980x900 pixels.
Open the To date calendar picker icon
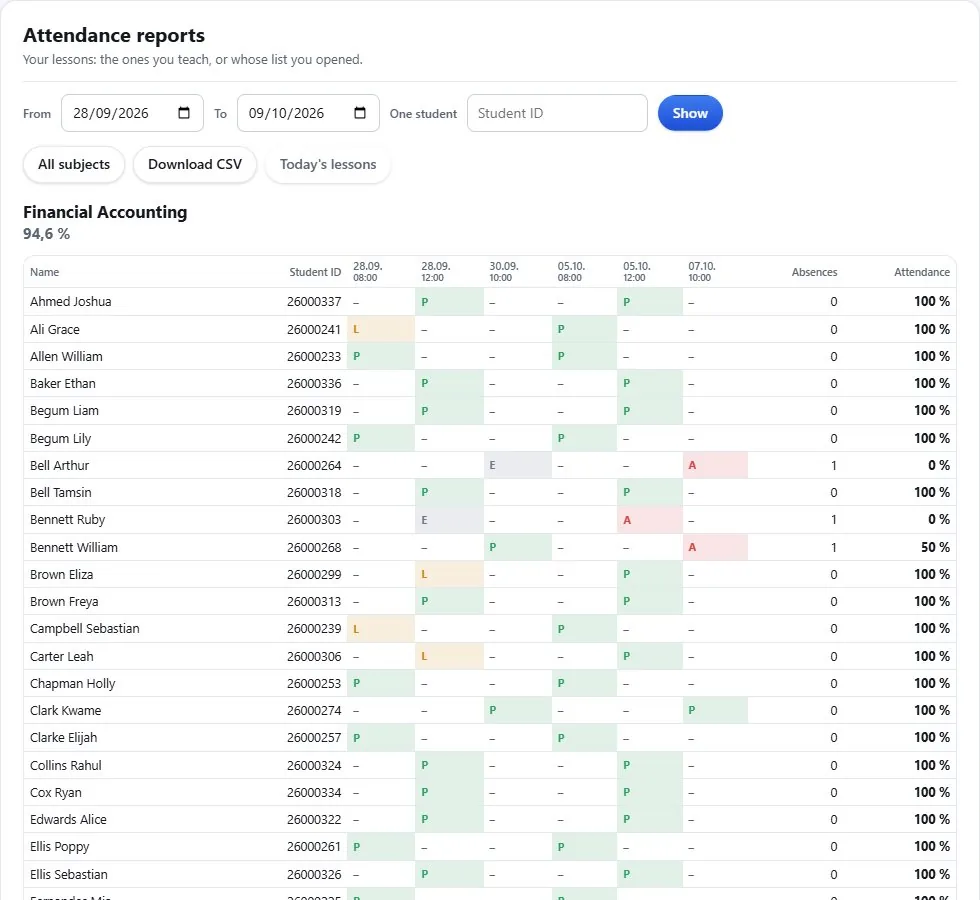(x=360, y=113)
